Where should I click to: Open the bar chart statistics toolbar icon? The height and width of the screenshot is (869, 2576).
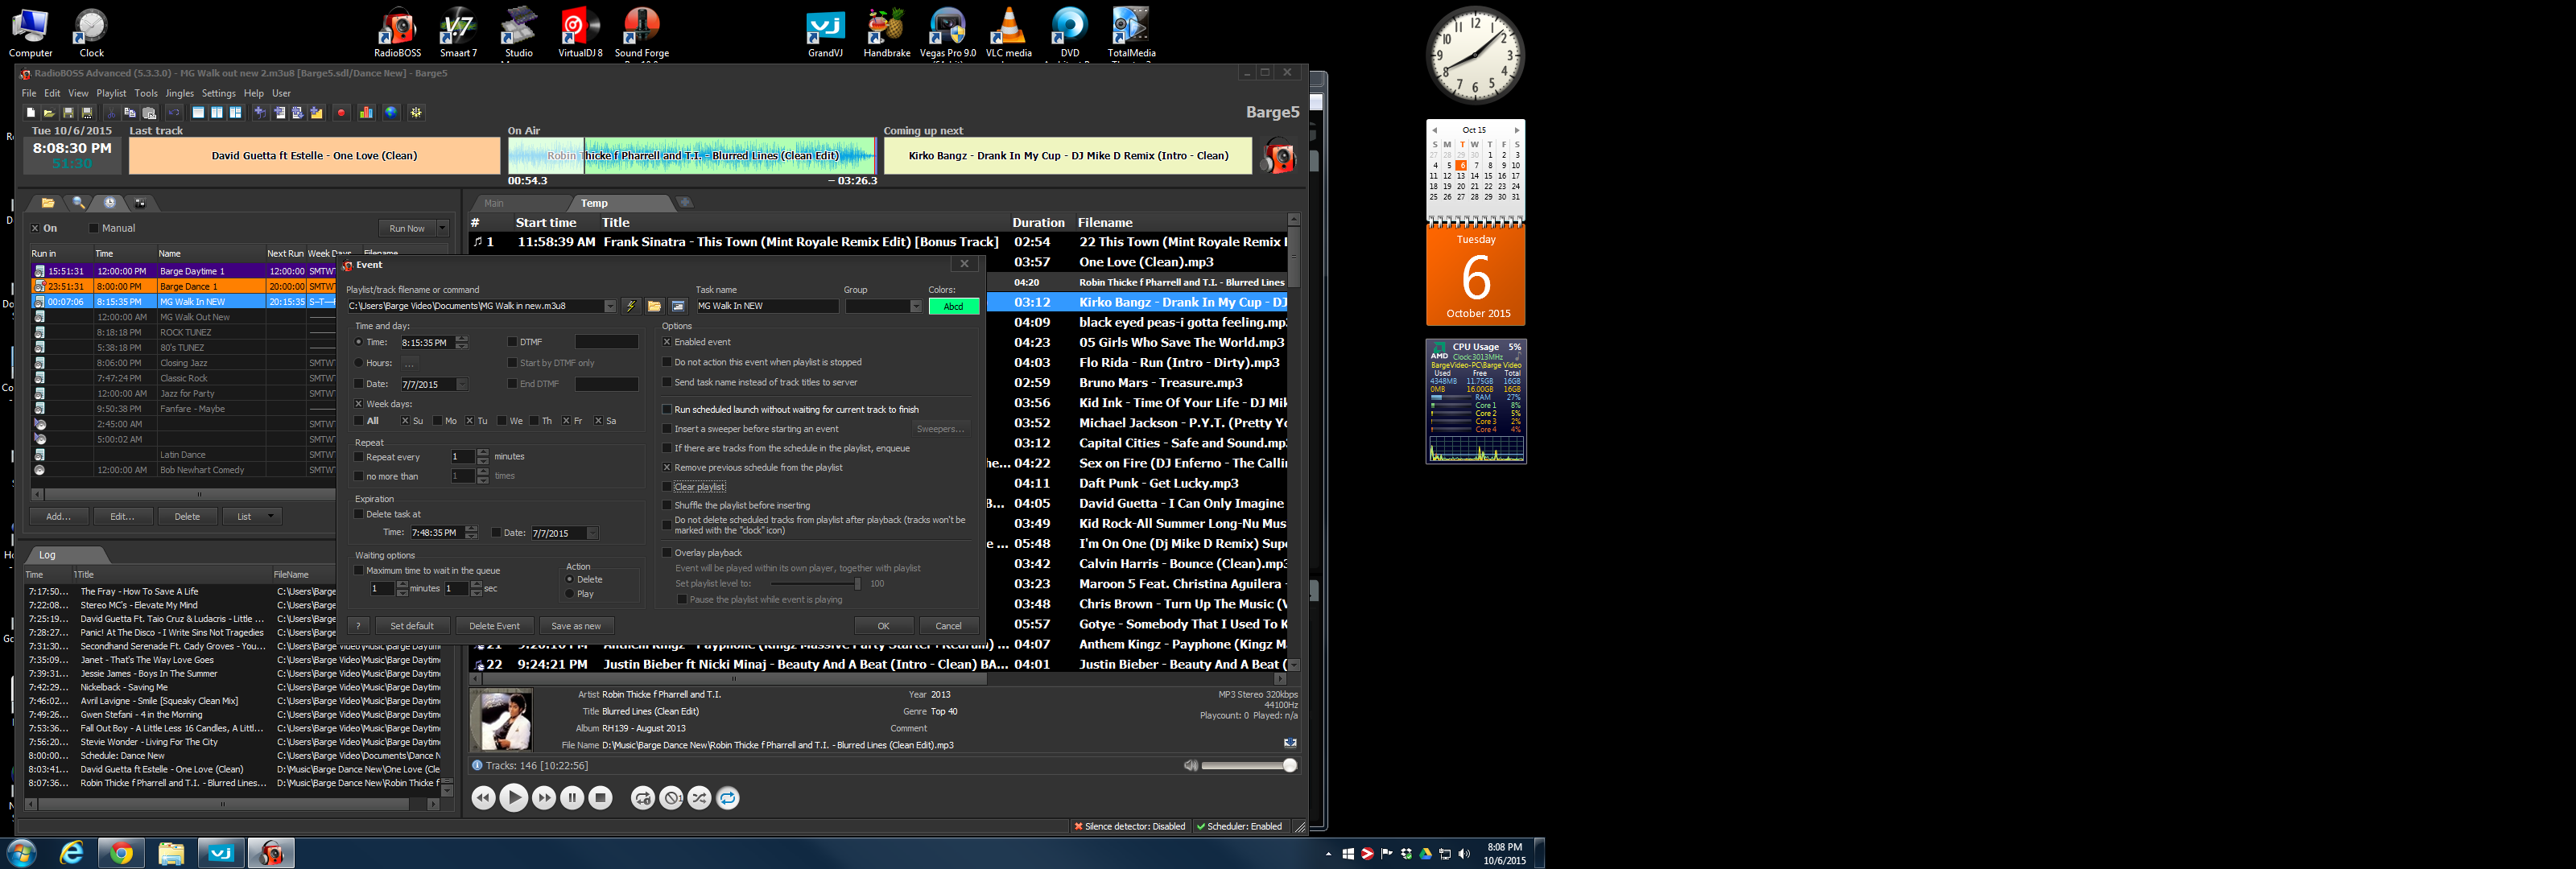coord(366,113)
